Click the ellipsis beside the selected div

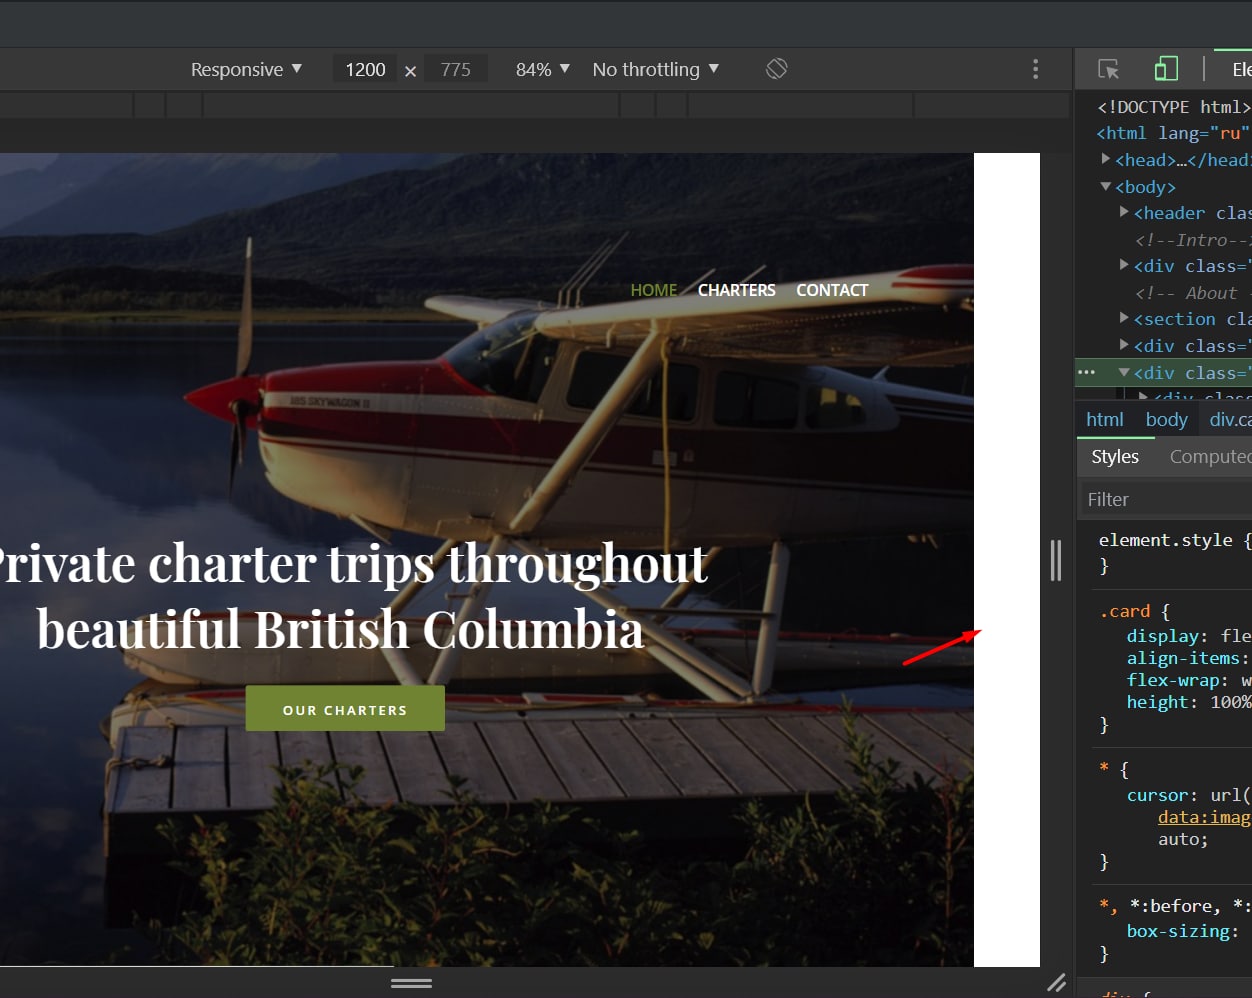tap(1087, 372)
